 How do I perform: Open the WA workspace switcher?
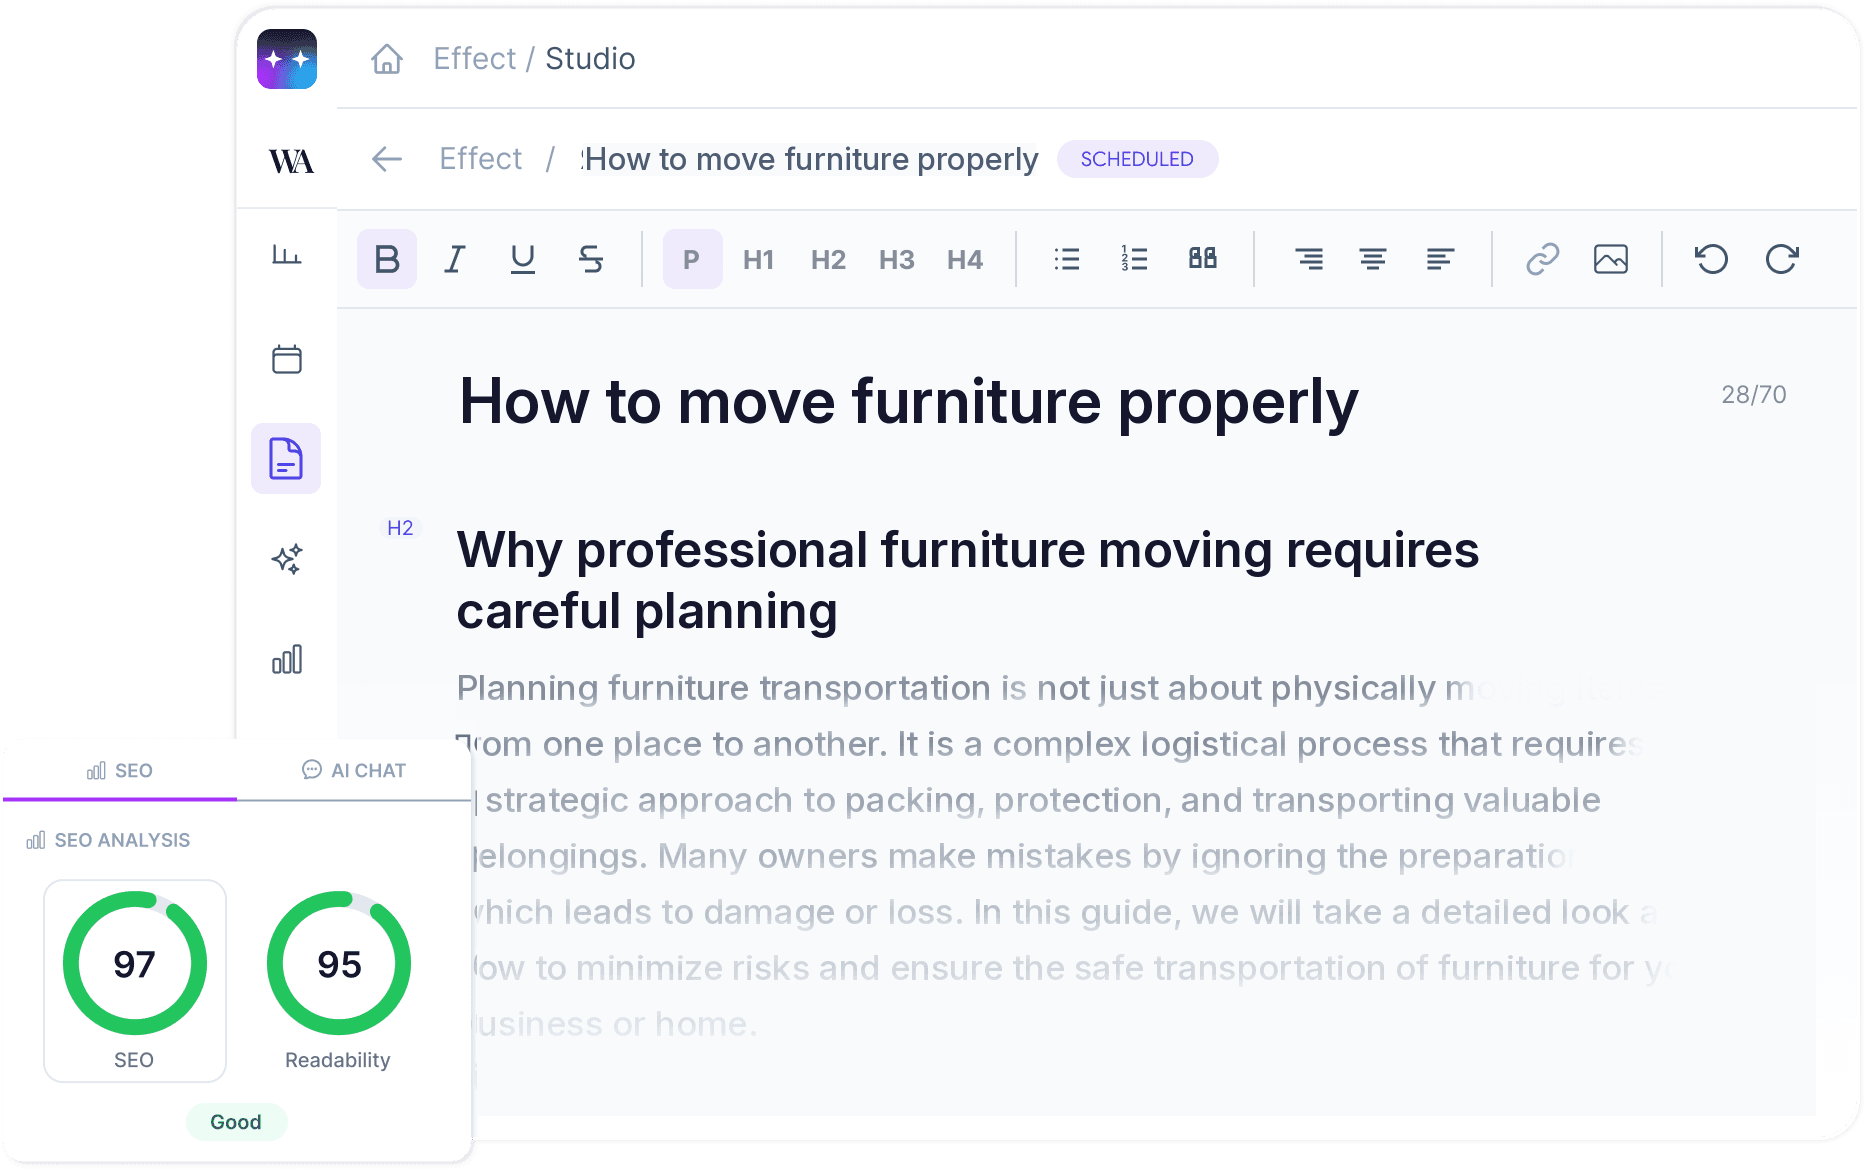coord(291,160)
